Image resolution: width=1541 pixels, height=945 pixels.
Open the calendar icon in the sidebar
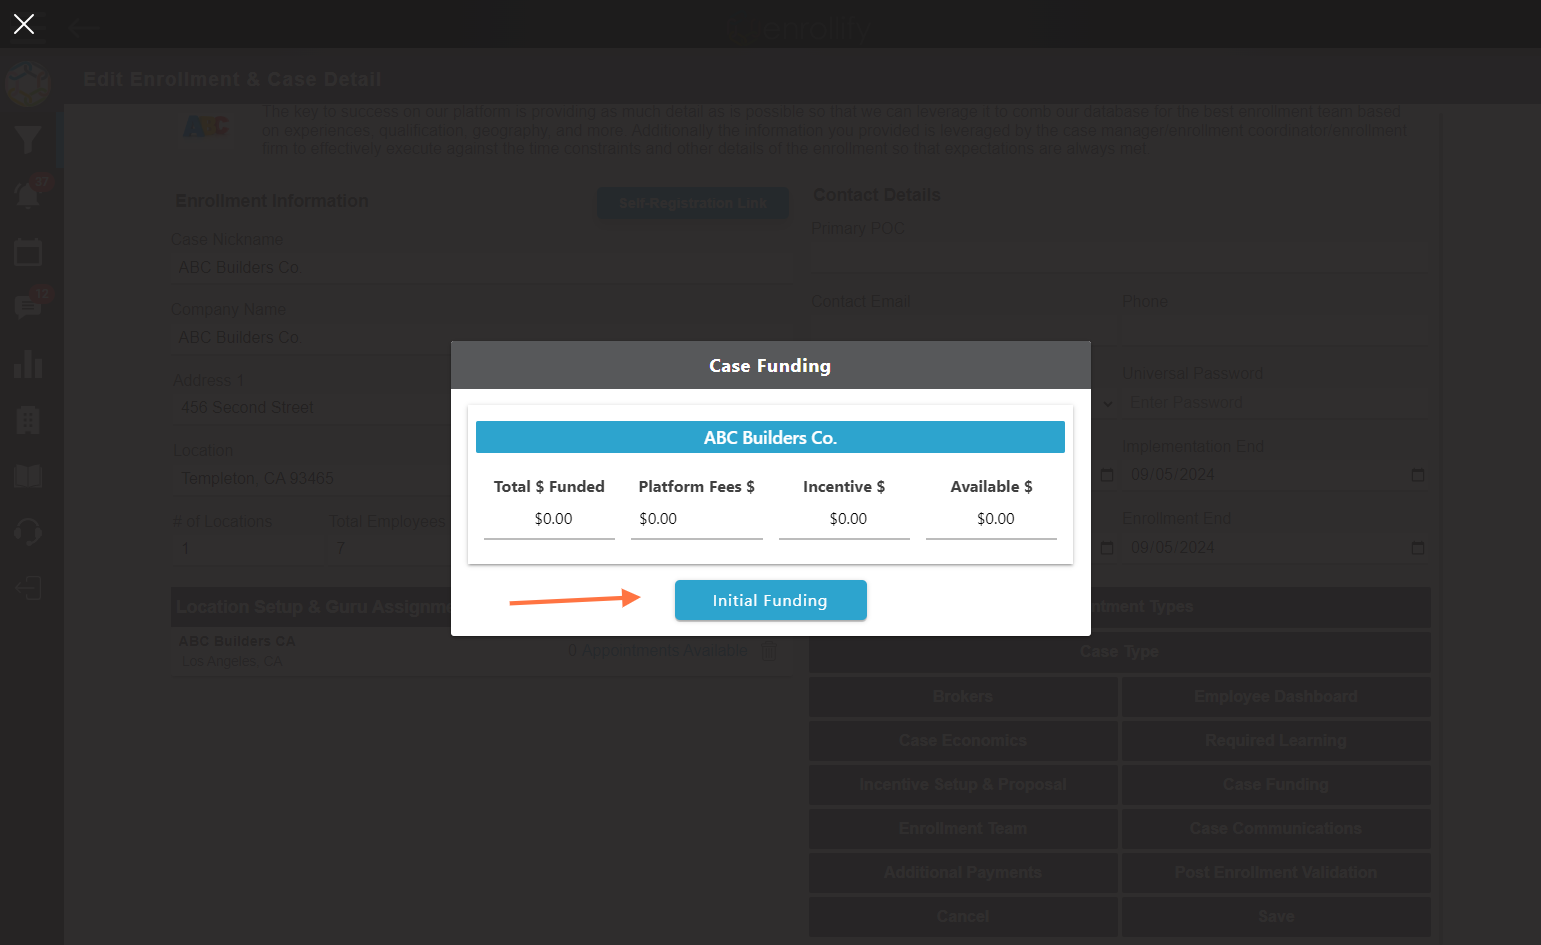coord(28,253)
